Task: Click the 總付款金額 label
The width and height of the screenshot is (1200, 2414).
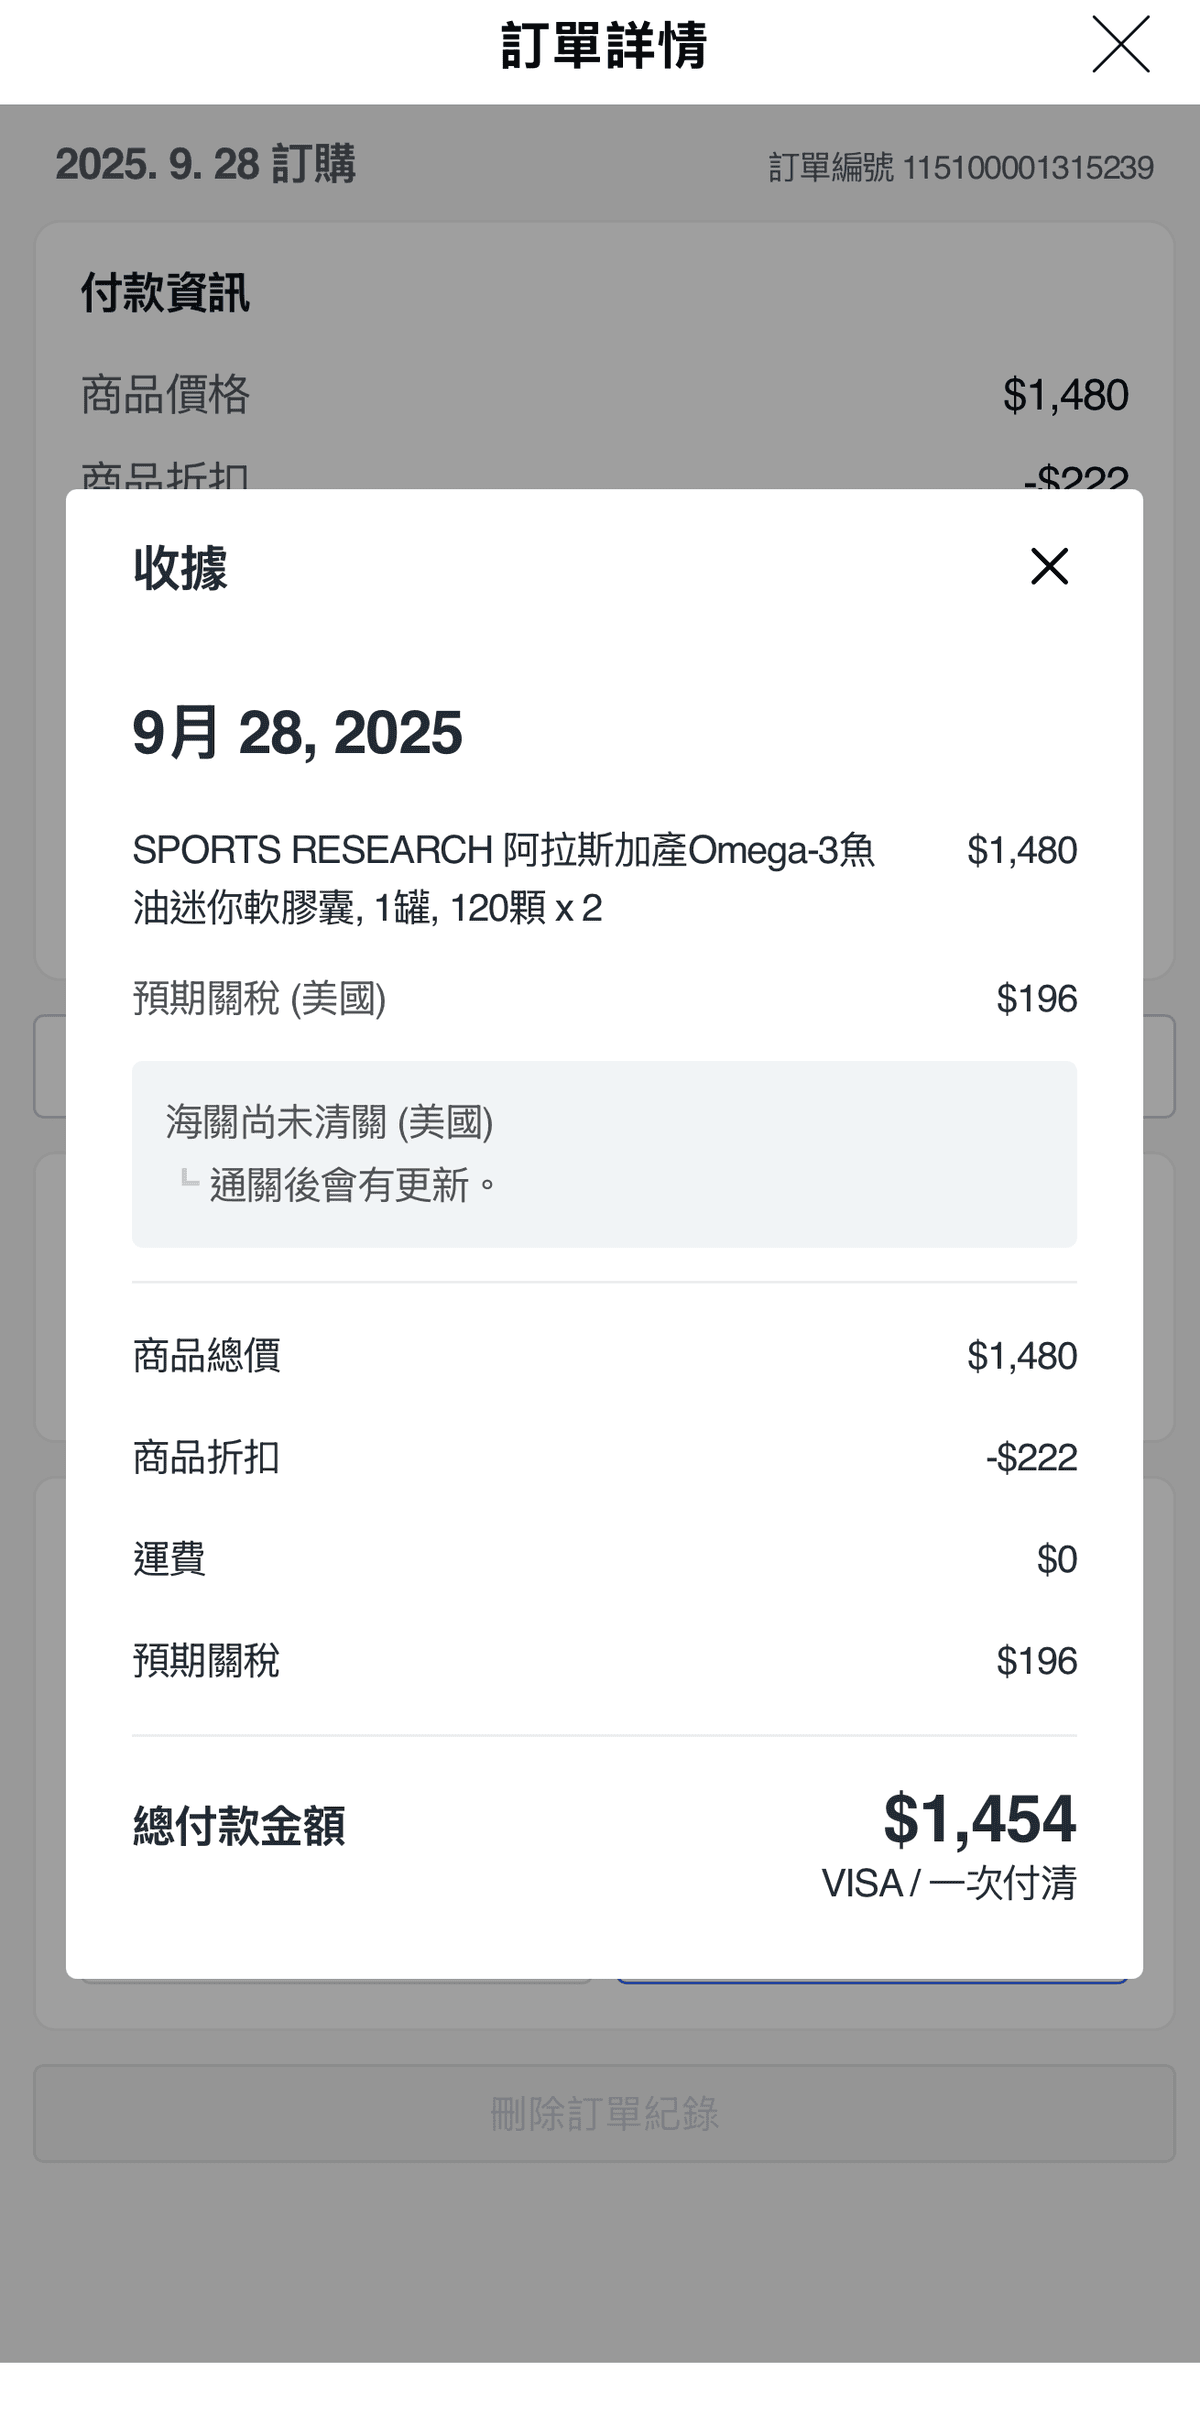Action: coord(239,1825)
